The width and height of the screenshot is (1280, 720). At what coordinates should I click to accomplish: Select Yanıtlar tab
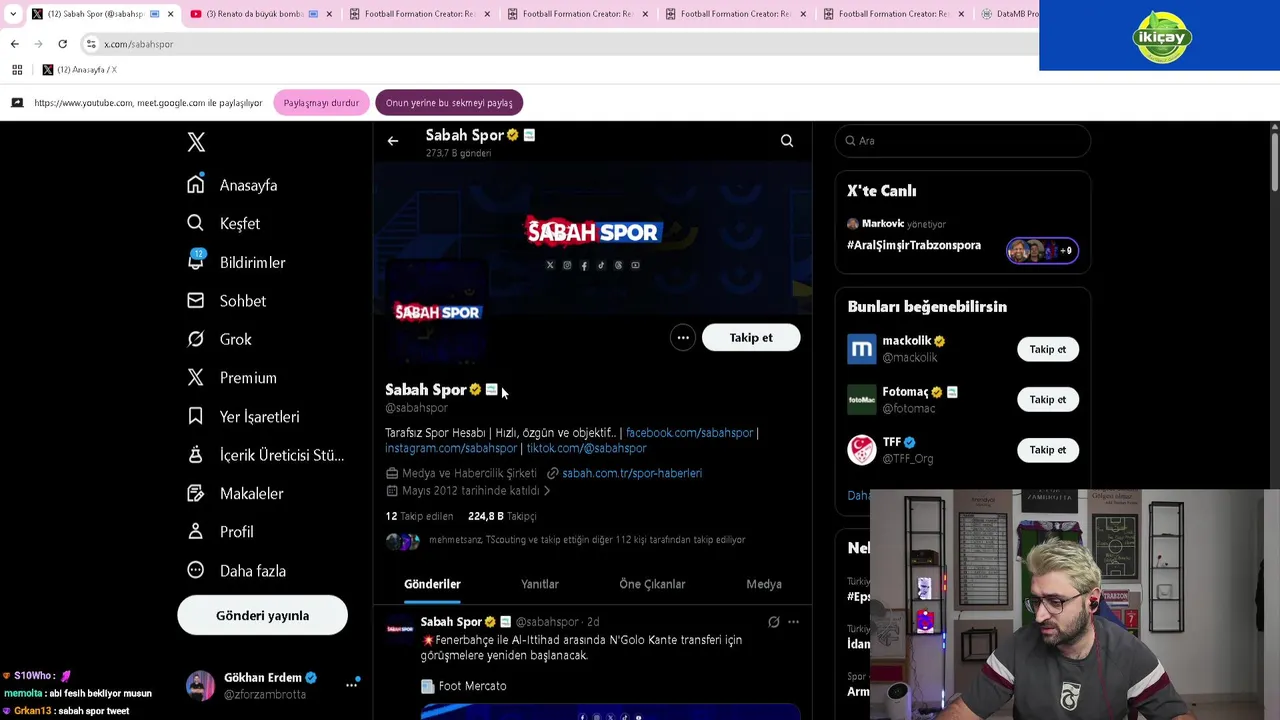click(x=540, y=584)
